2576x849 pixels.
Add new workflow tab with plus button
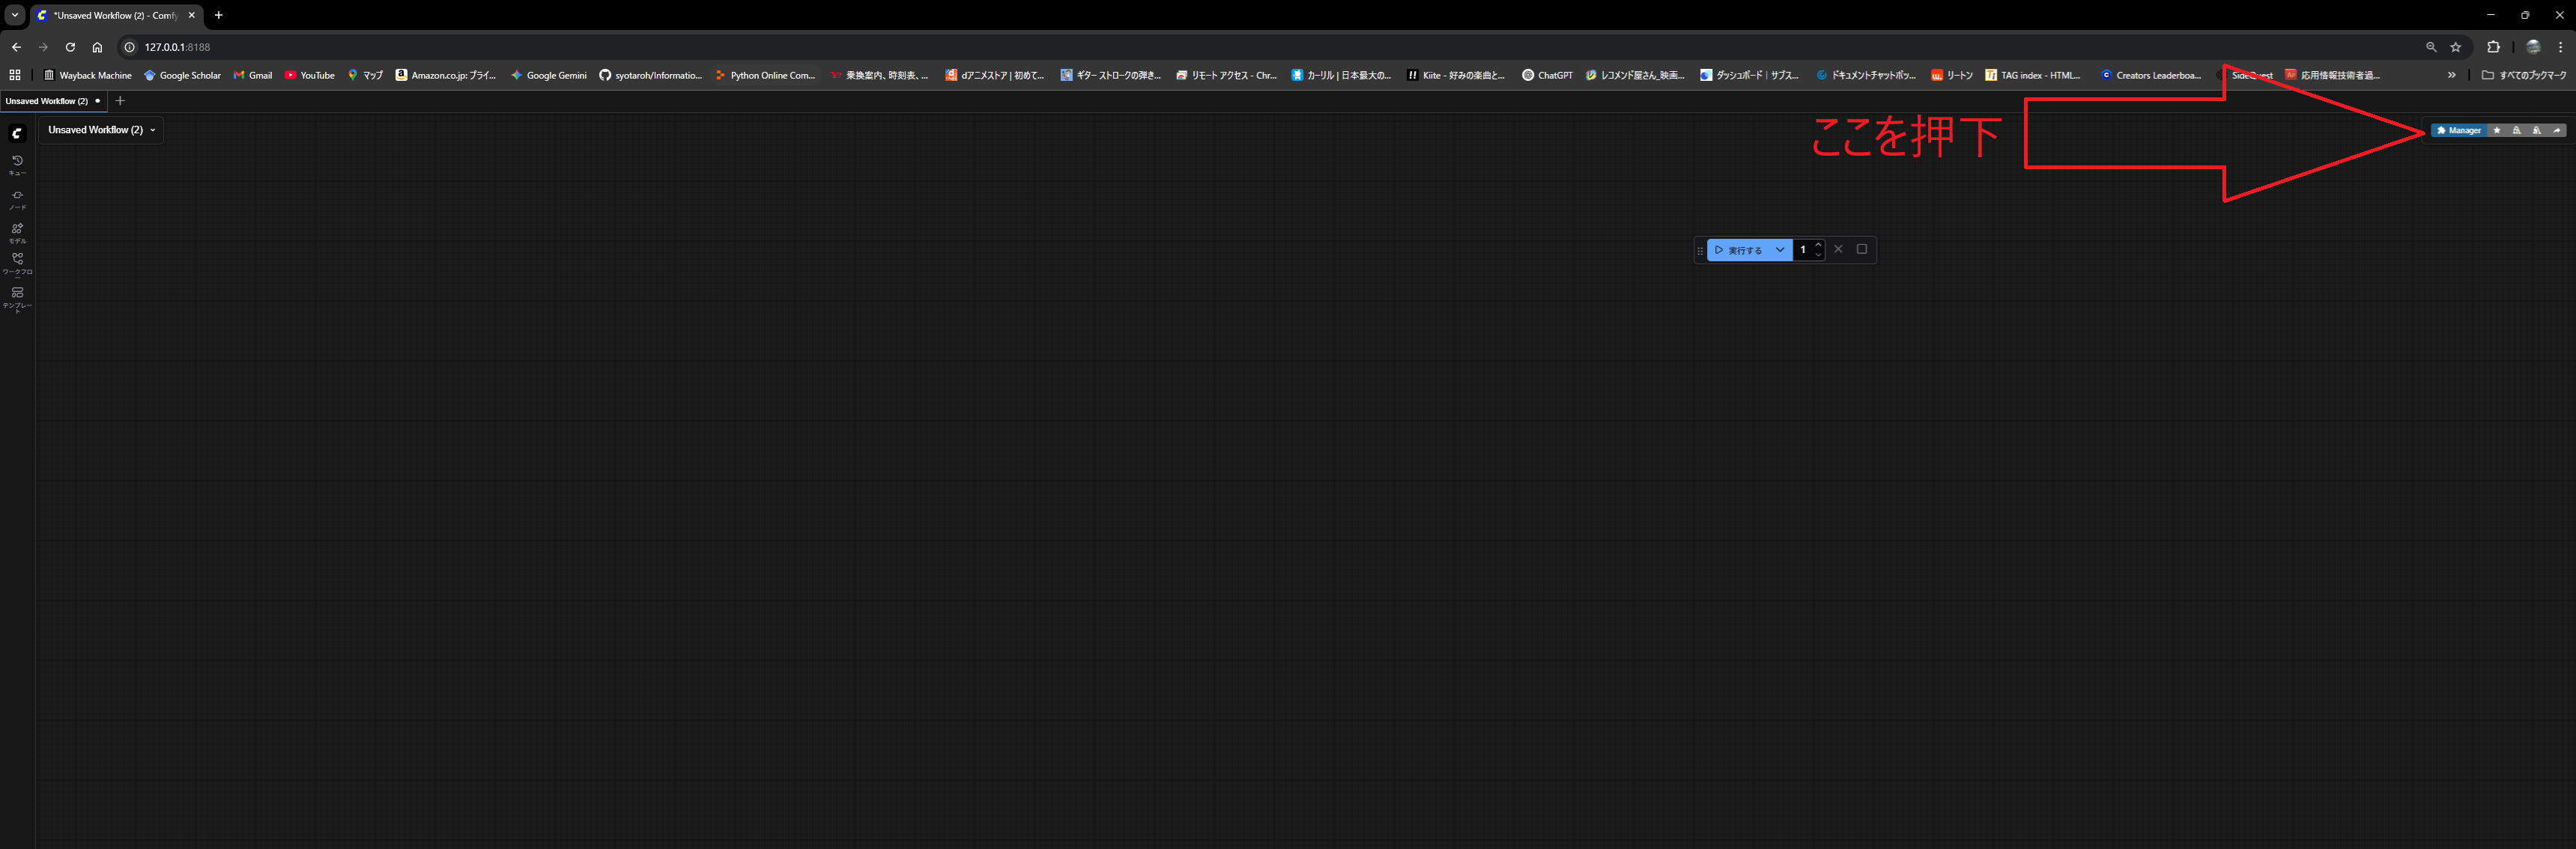click(x=120, y=101)
